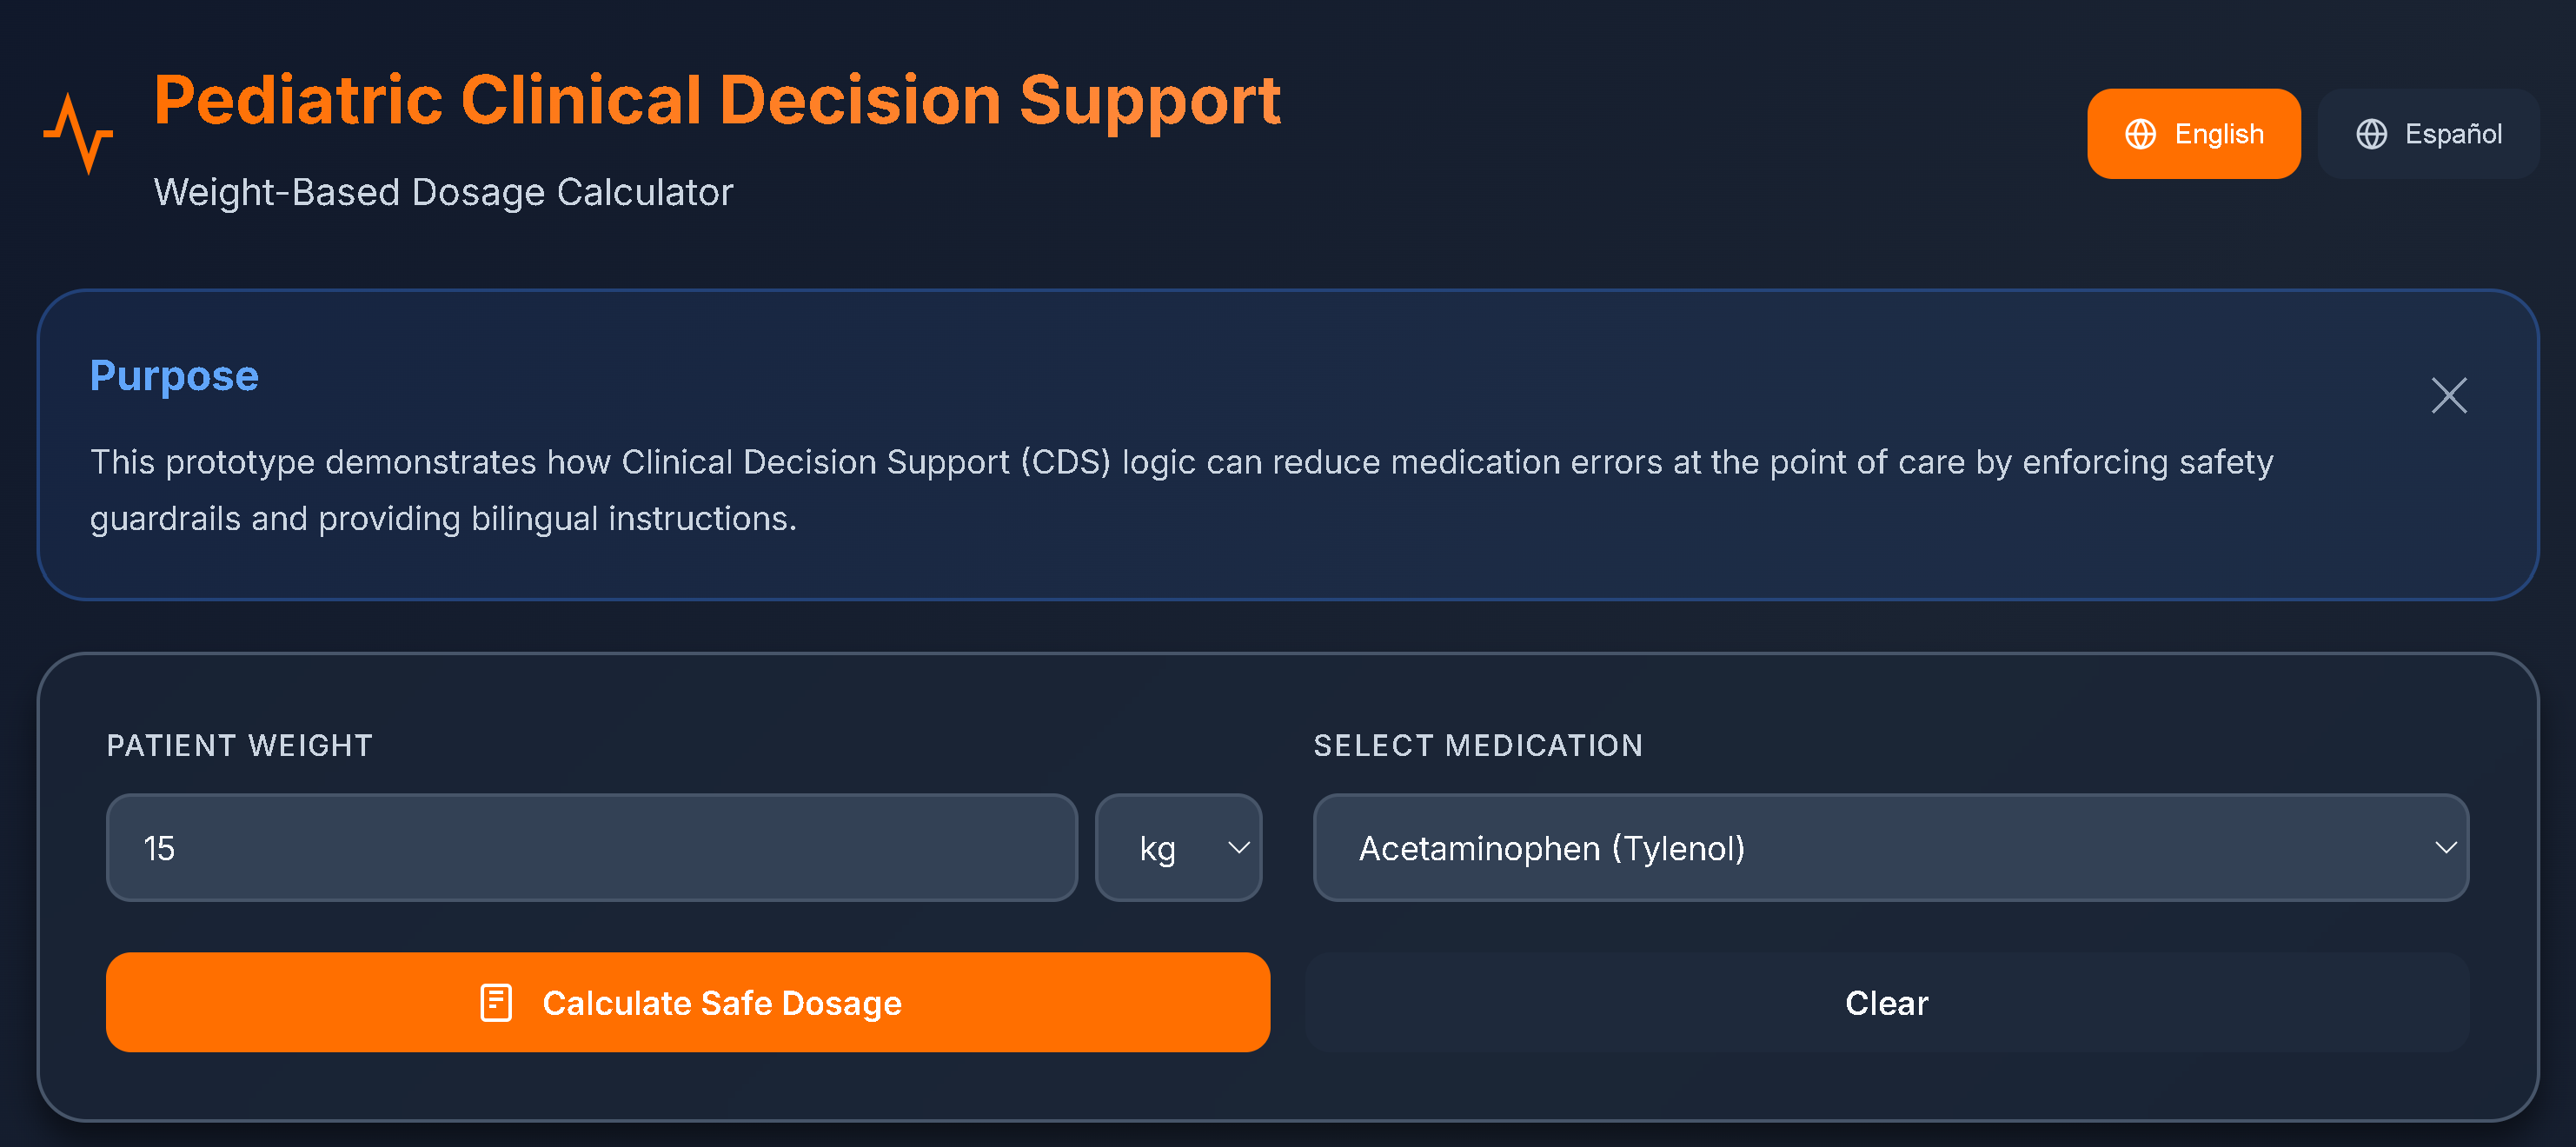The height and width of the screenshot is (1147, 2576).
Task: Click the globe icon on the Español button
Action: pos(2374,133)
